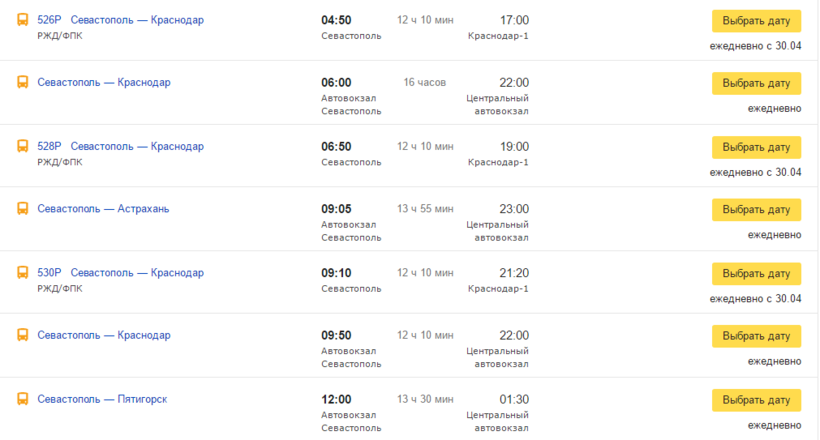Click bus icon for 526Р Севастополь — Краснодар
Screen dimensions: 820x440
(22, 19)
